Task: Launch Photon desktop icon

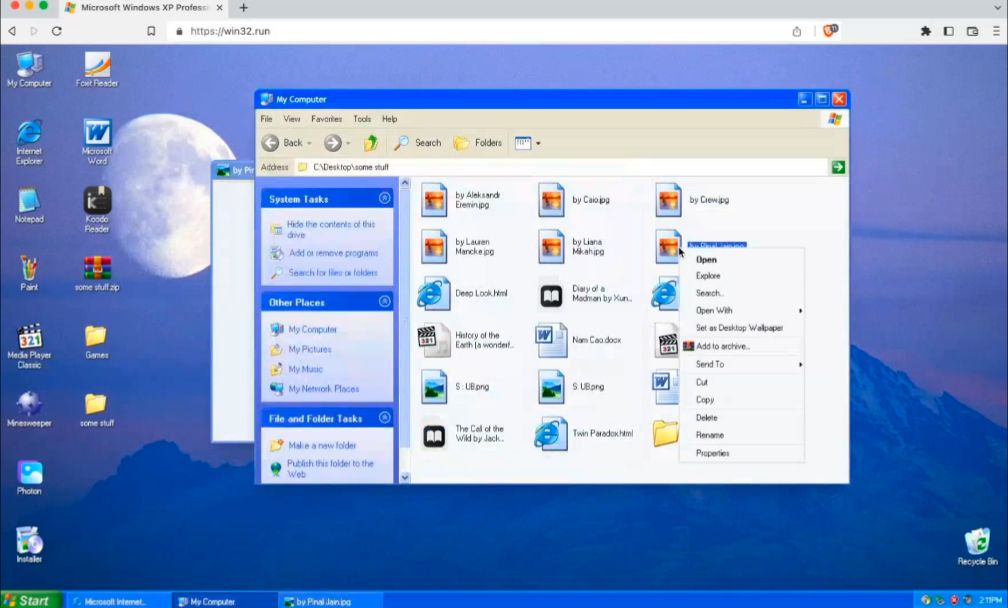Action: [29, 478]
